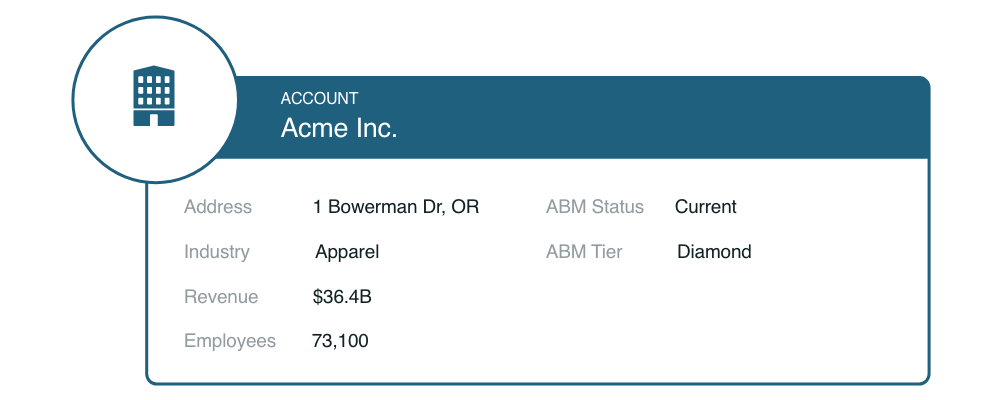Click the doorway of the building icon
Image resolution: width=1000 pixels, height=400 pixels.
154,119
